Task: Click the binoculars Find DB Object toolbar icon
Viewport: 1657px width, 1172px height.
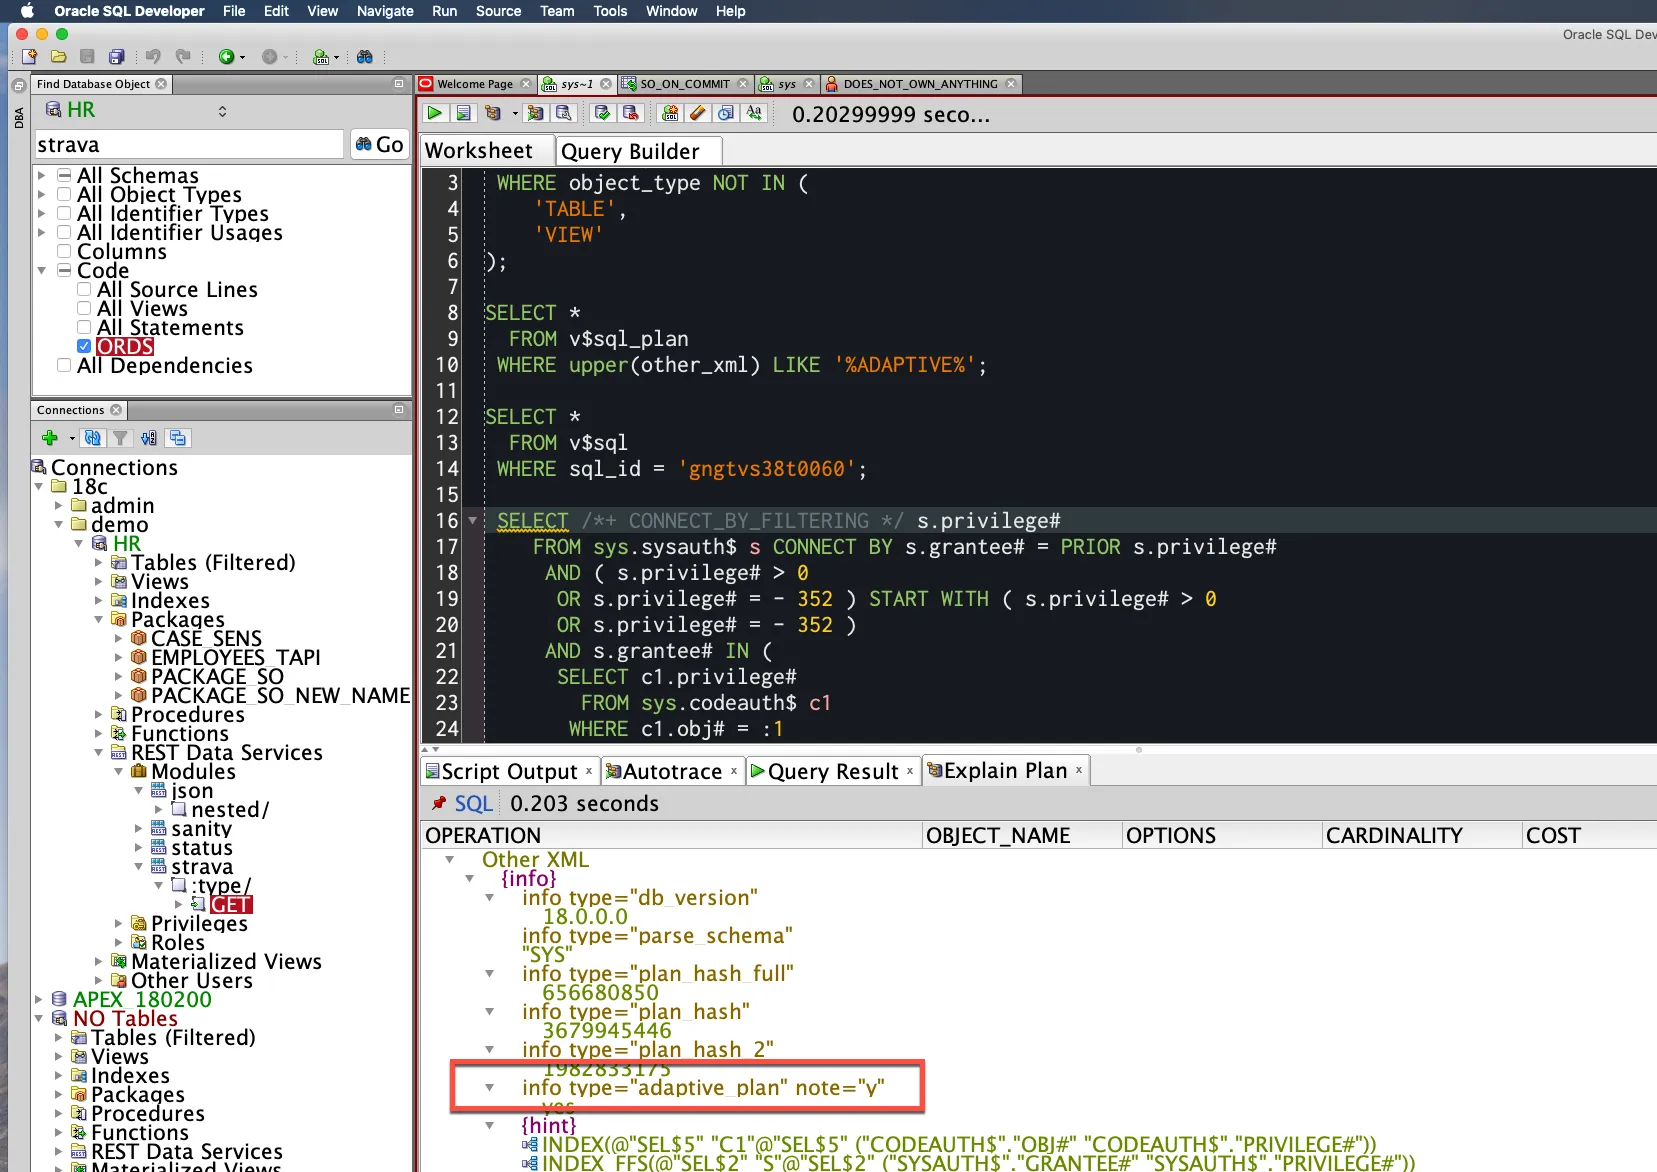Action: coord(365,57)
